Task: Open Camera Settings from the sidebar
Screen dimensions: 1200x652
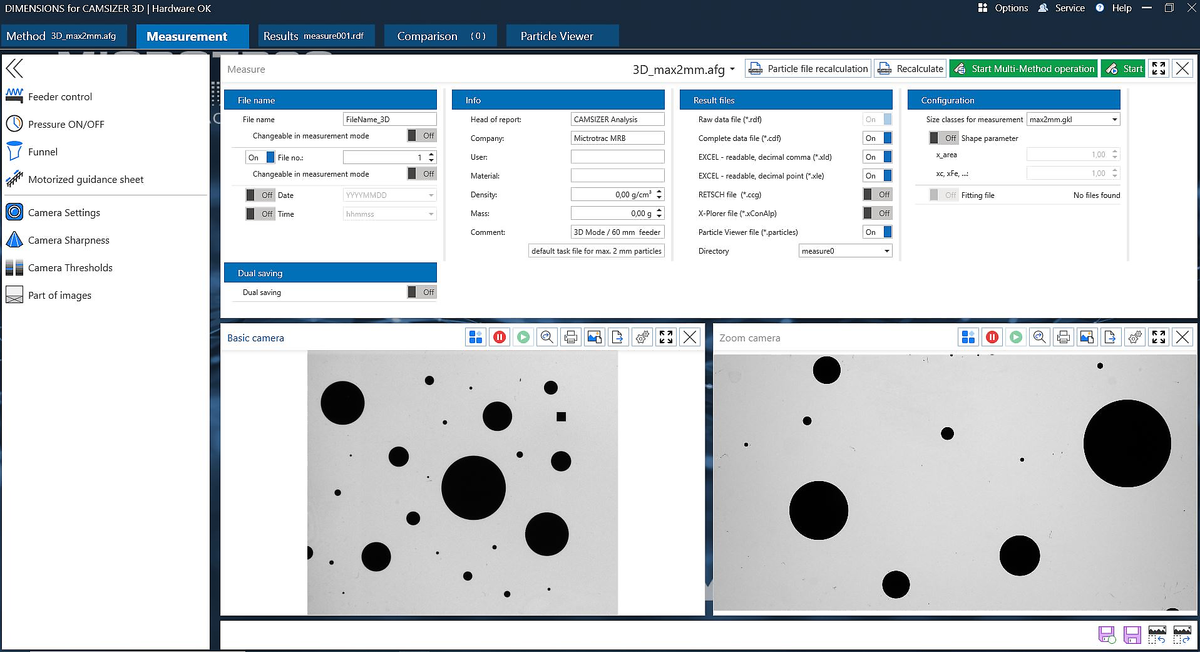Action: 71,212
